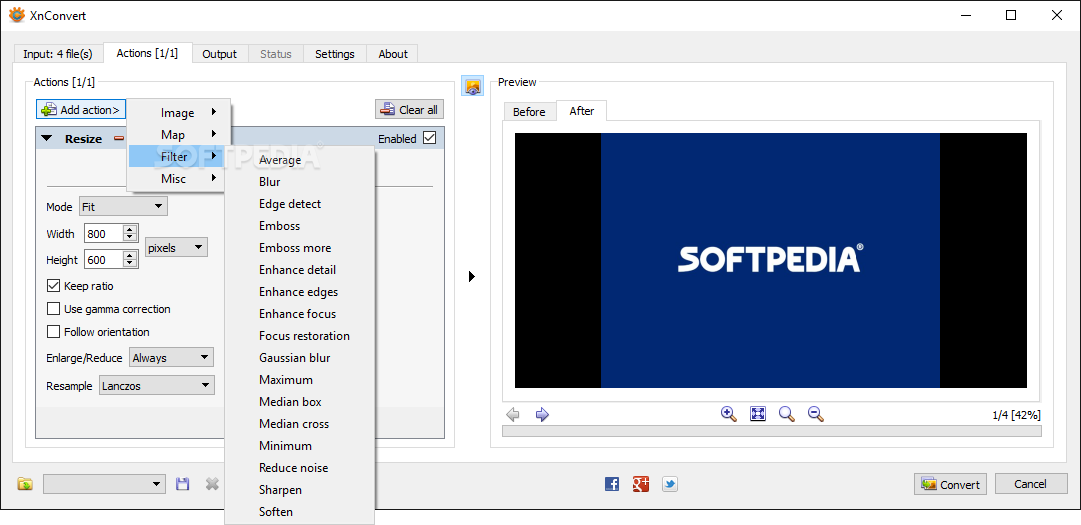Expand the Image submenu
The height and width of the screenshot is (525, 1081).
[x=178, y=113]
